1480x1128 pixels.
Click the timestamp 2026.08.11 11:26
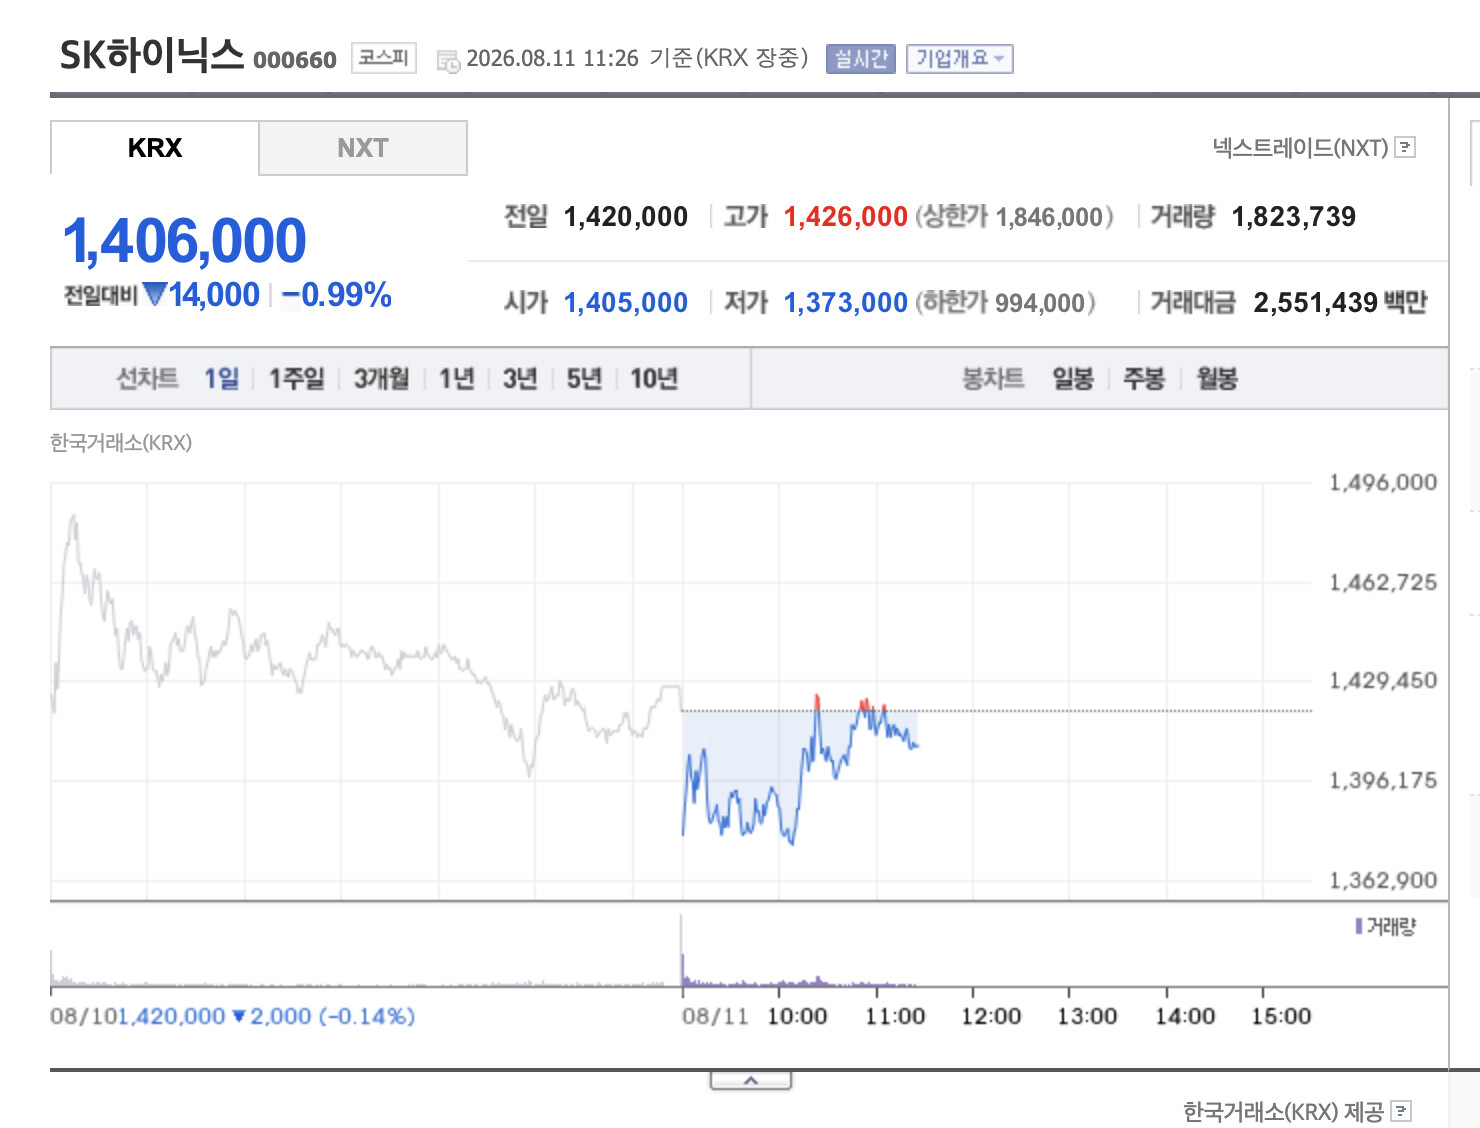click(553, 59)
